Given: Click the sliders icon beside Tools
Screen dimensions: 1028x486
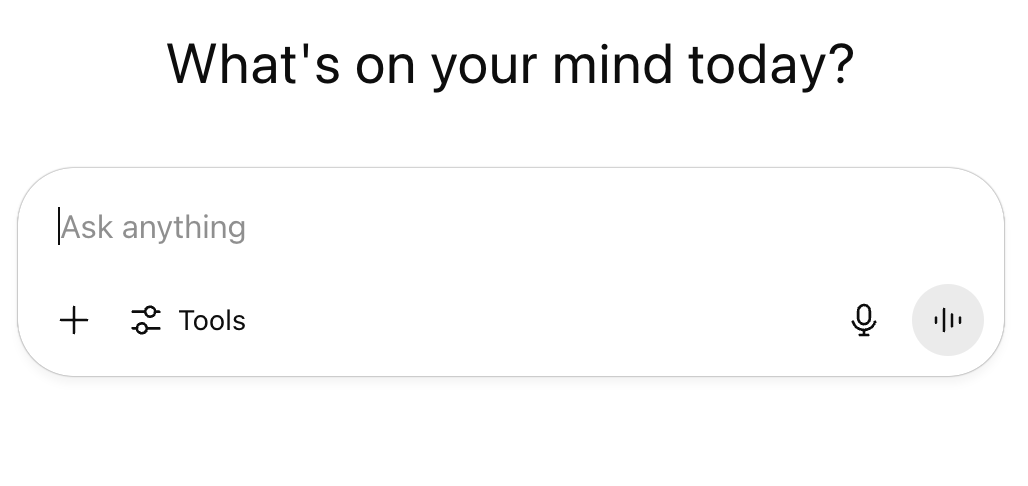Looking at the screenshot, I should point(146,321).
